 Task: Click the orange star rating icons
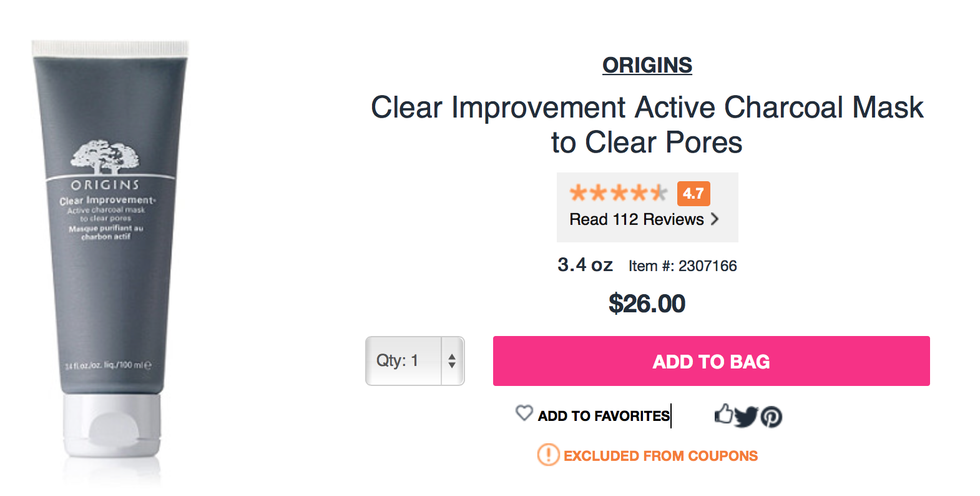pyautogui.click(x=617, y=193)
